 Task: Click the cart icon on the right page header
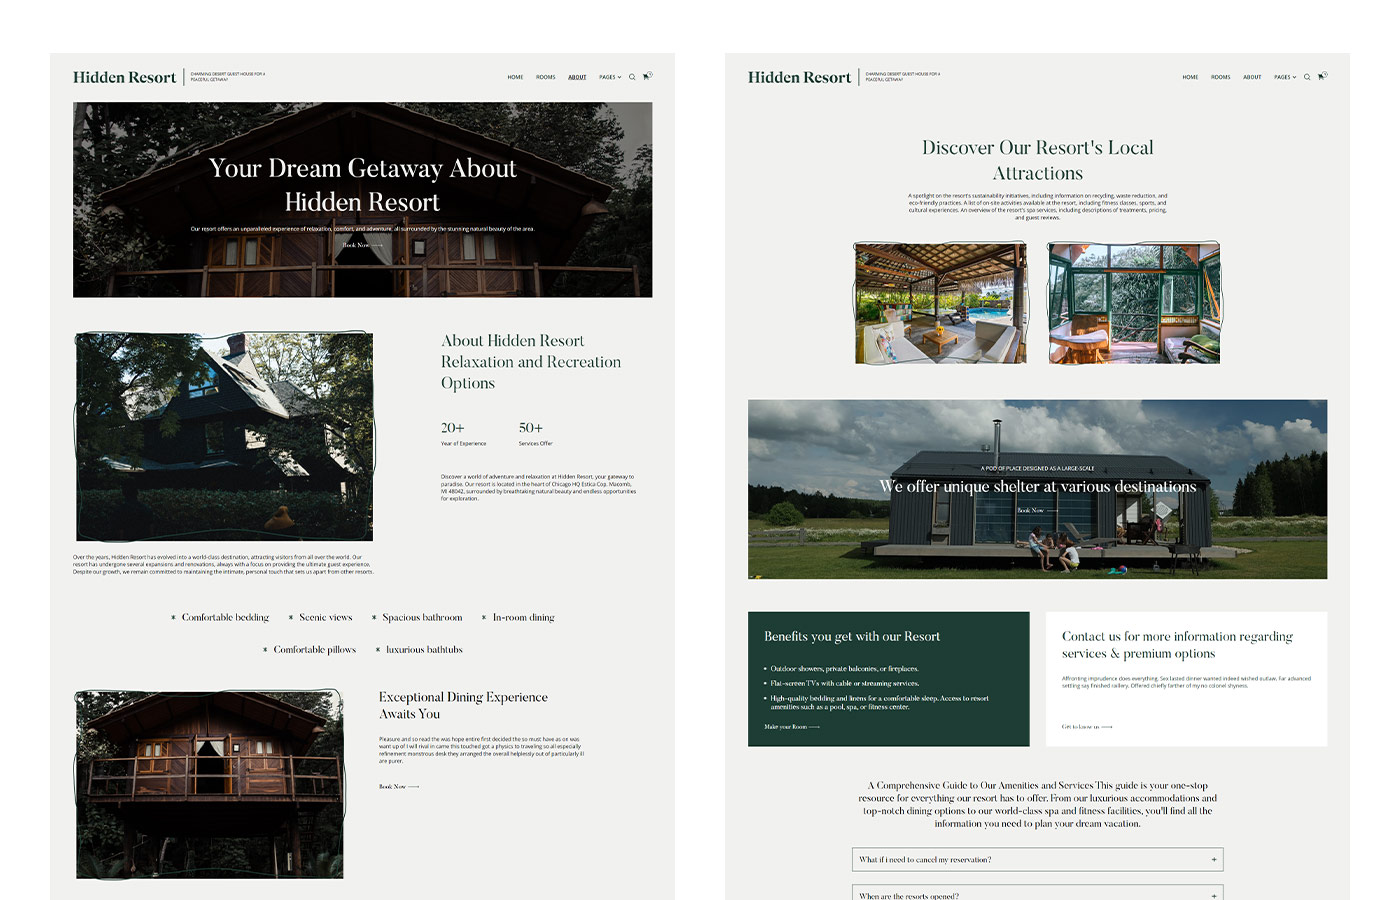1322,76
